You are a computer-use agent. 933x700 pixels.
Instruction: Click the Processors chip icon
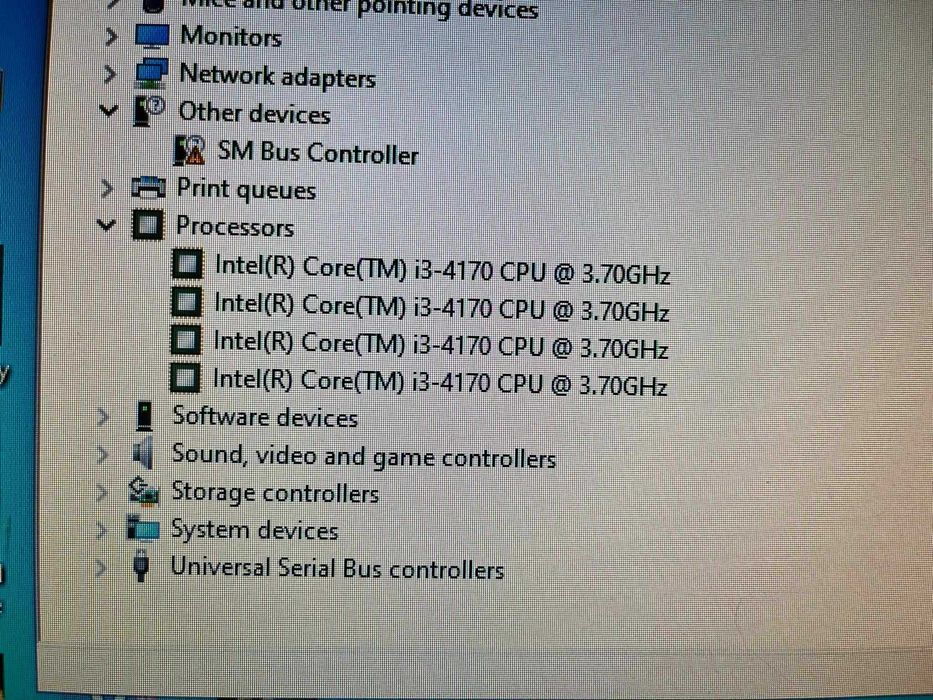148,225
